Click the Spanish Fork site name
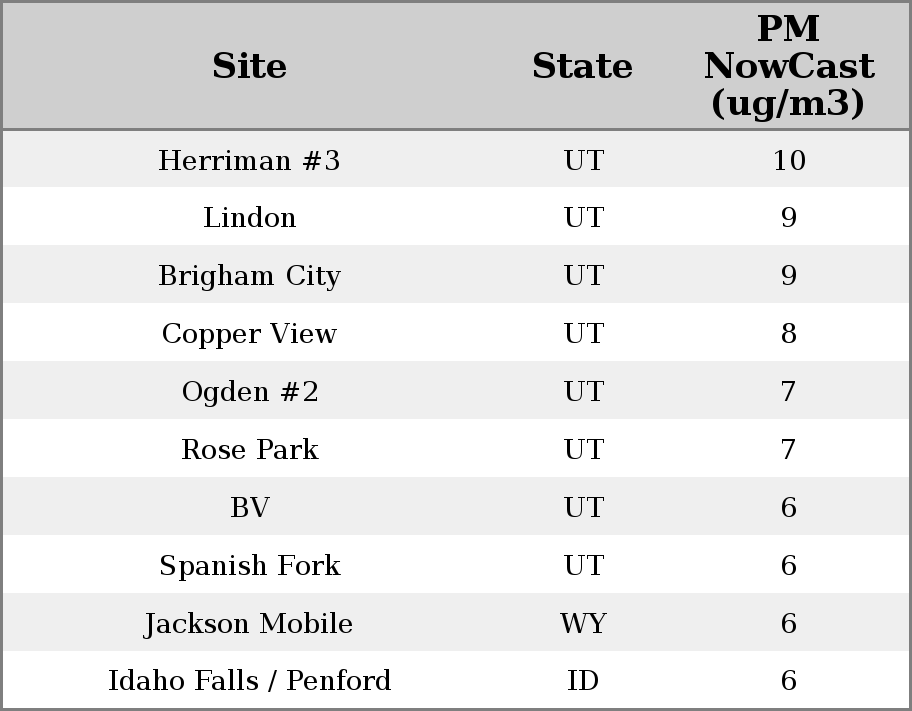This screenshot has height=711, width=912. [x=249, y=566]
